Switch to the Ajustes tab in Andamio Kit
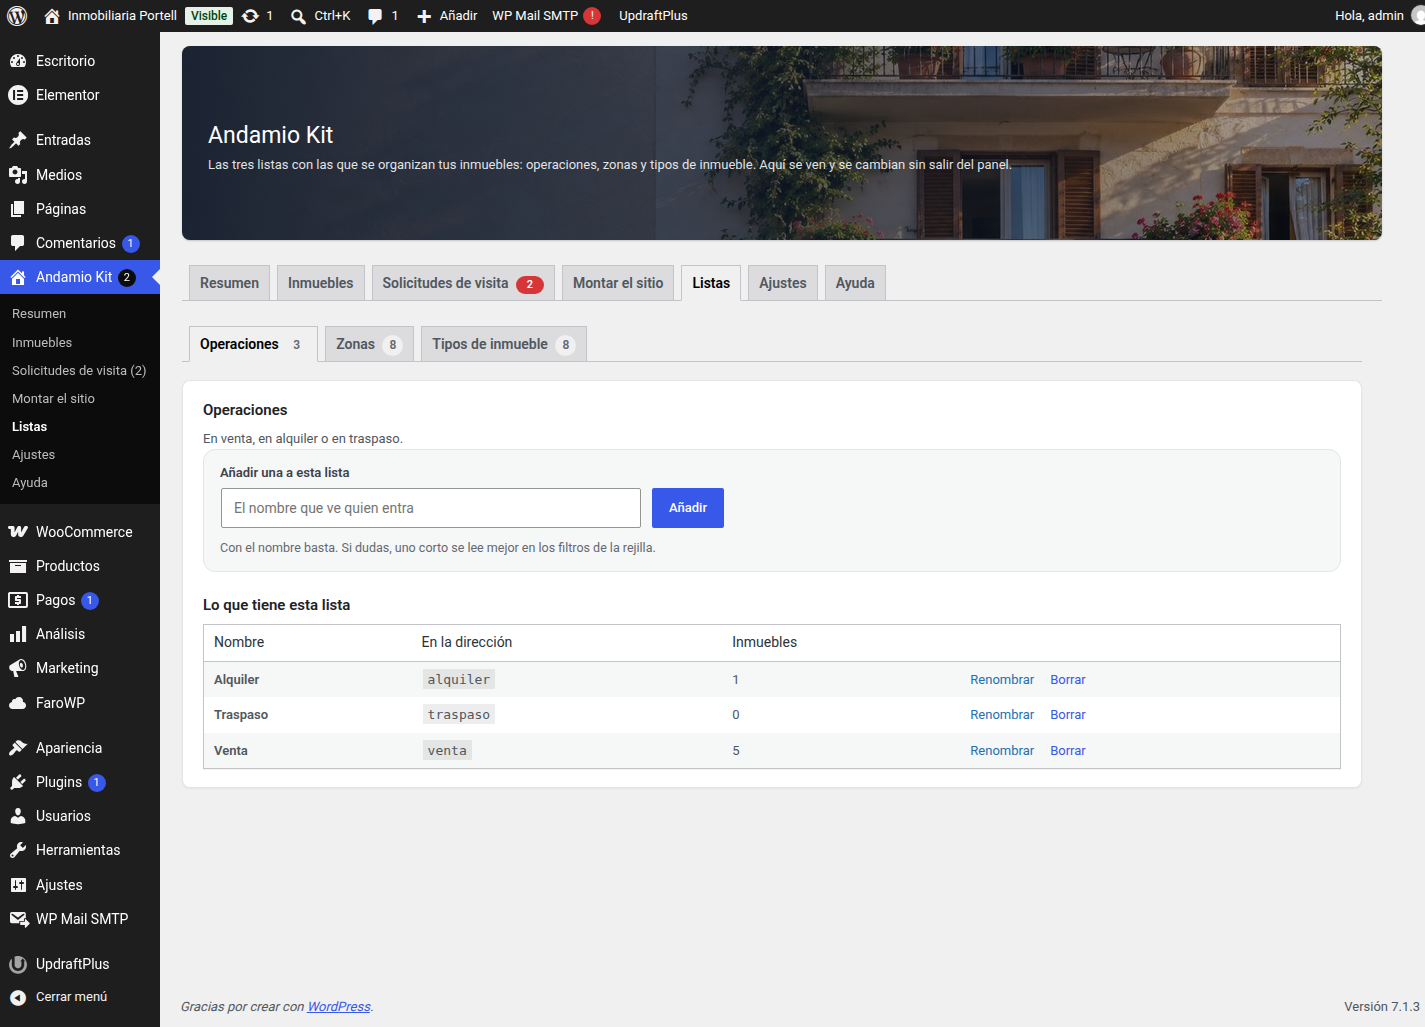 [x=783, y=283]
